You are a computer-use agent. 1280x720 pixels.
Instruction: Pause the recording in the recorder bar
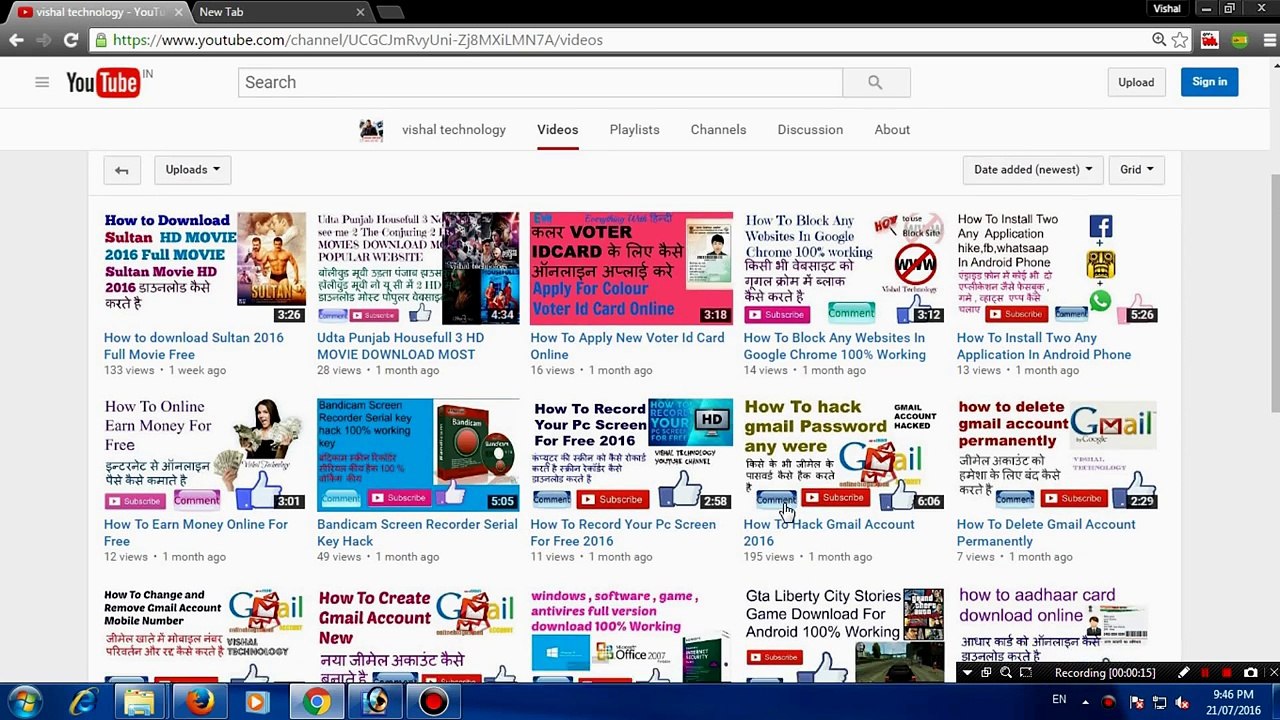[x=1205, y=673]
